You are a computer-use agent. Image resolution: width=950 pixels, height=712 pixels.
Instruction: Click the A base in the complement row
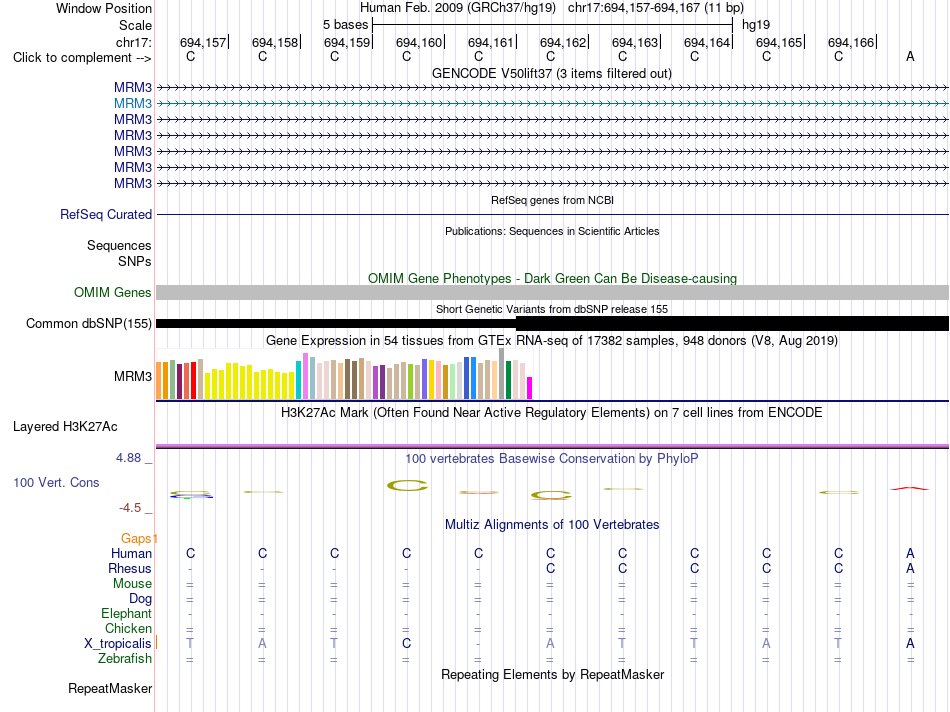point(910,57)
